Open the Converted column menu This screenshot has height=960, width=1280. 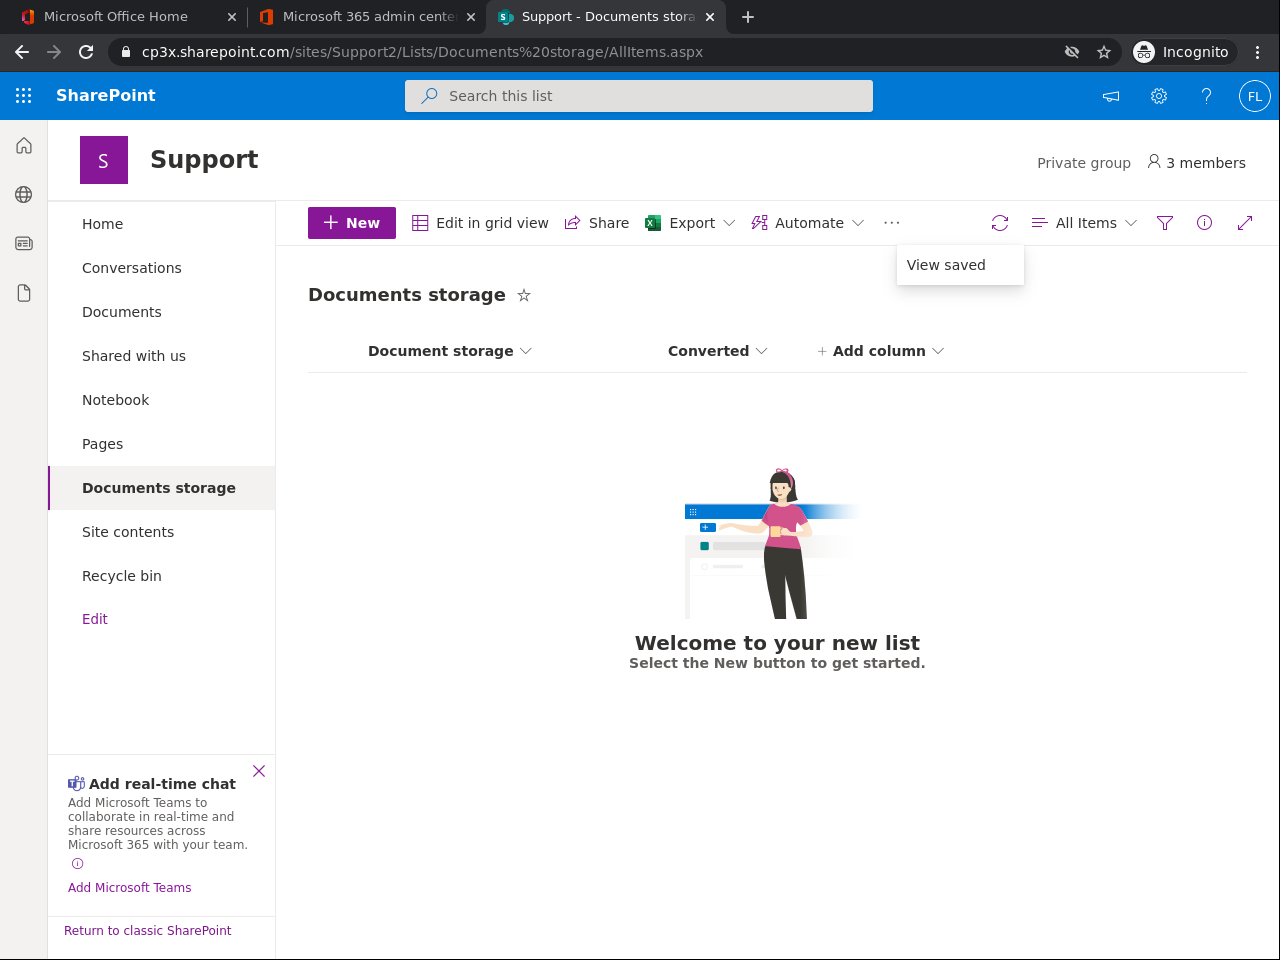(x=718, y=351)
